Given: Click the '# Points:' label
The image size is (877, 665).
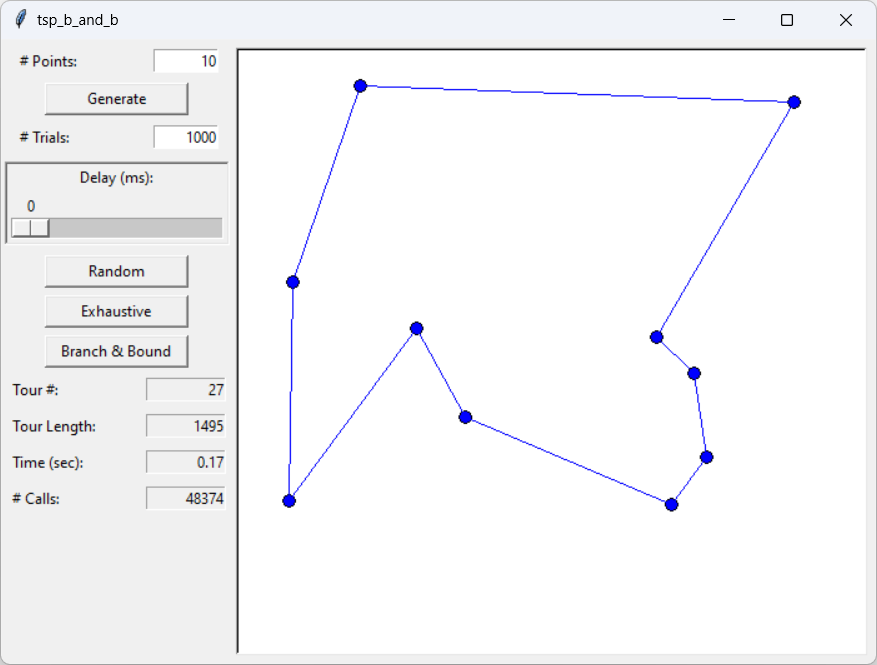Looking at the screenshot, I should pyautogui.click(x=48, y=61).
